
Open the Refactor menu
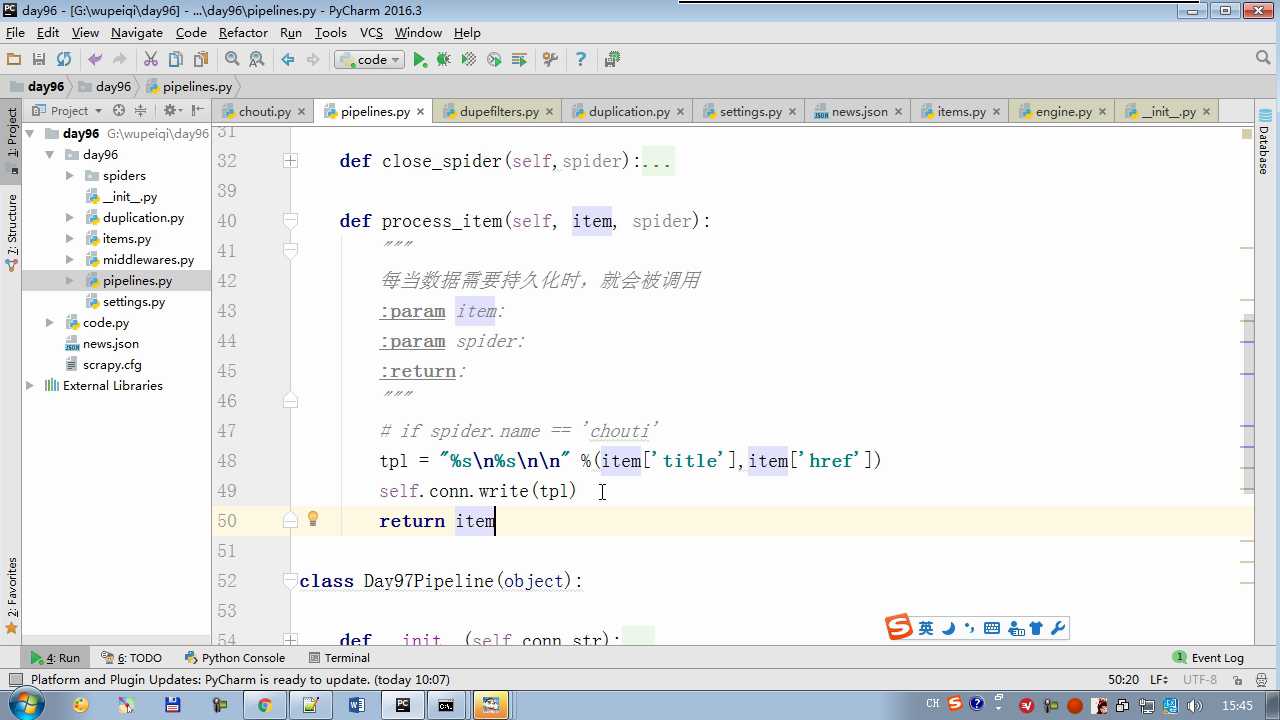tap(243, 33)
